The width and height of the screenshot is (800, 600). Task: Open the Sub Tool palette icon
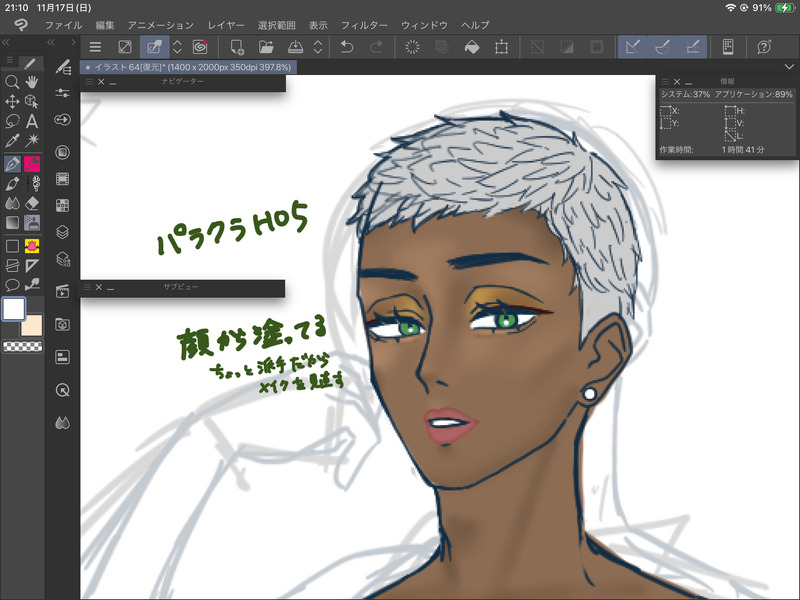click(62, 67)
